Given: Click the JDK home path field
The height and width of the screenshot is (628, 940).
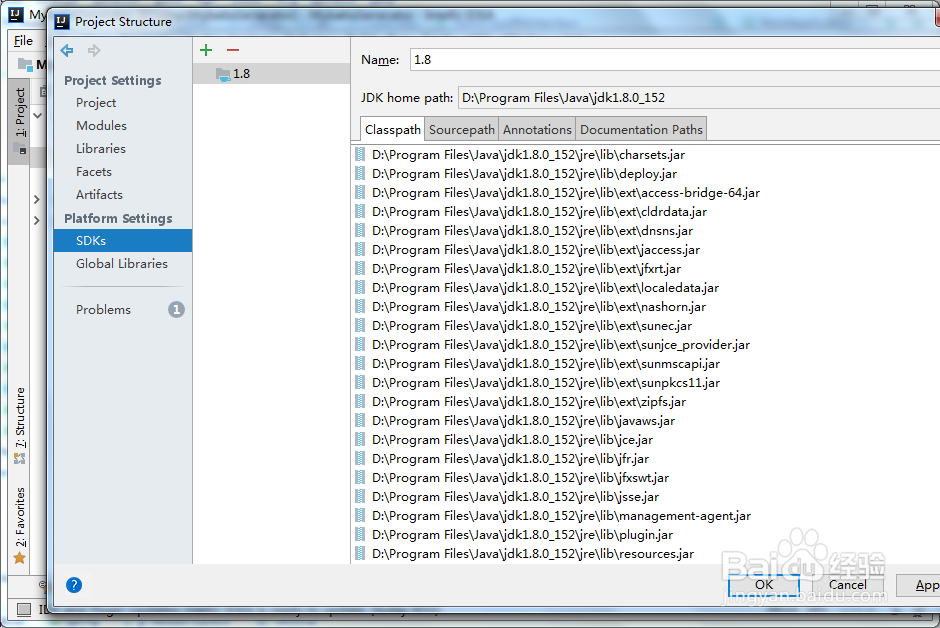Looking at the screenshot, I should [698, 98].
